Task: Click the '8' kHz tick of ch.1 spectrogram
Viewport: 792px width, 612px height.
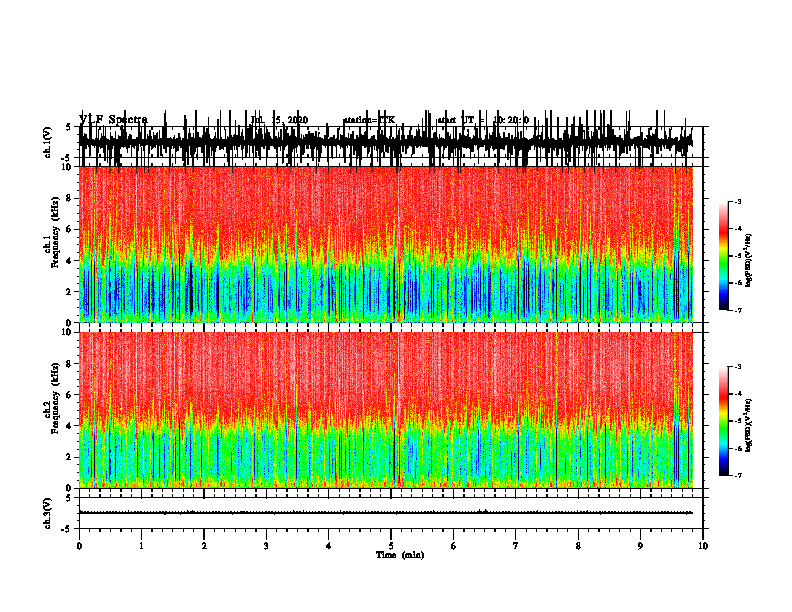Action: click(69, 198)
